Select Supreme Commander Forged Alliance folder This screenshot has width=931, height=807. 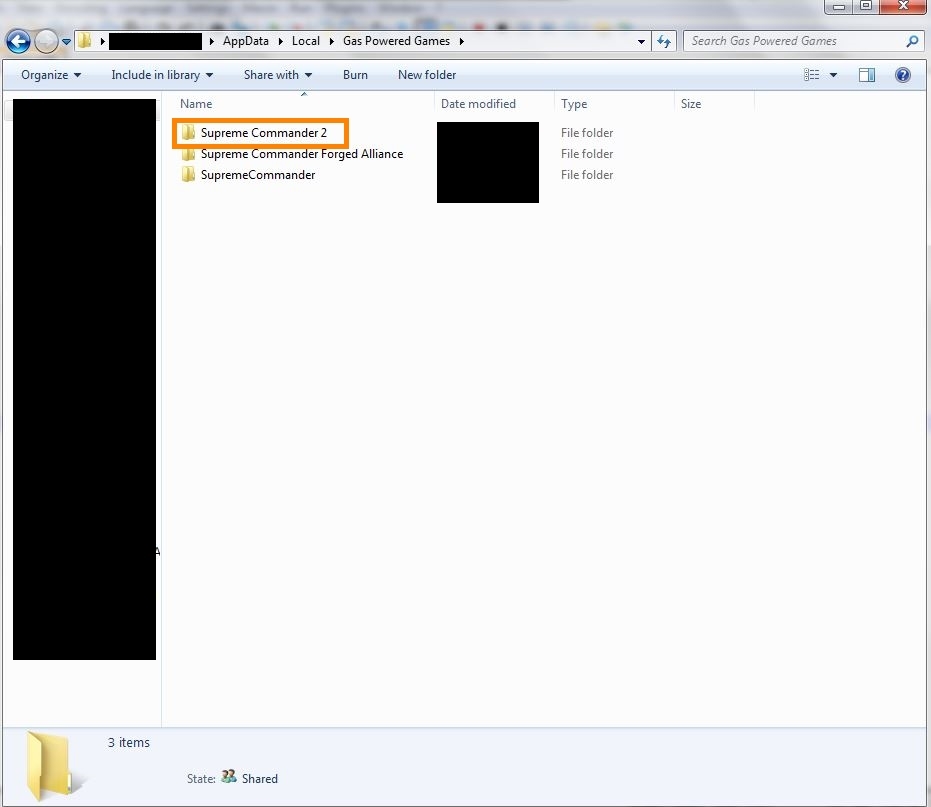[301, 154]
